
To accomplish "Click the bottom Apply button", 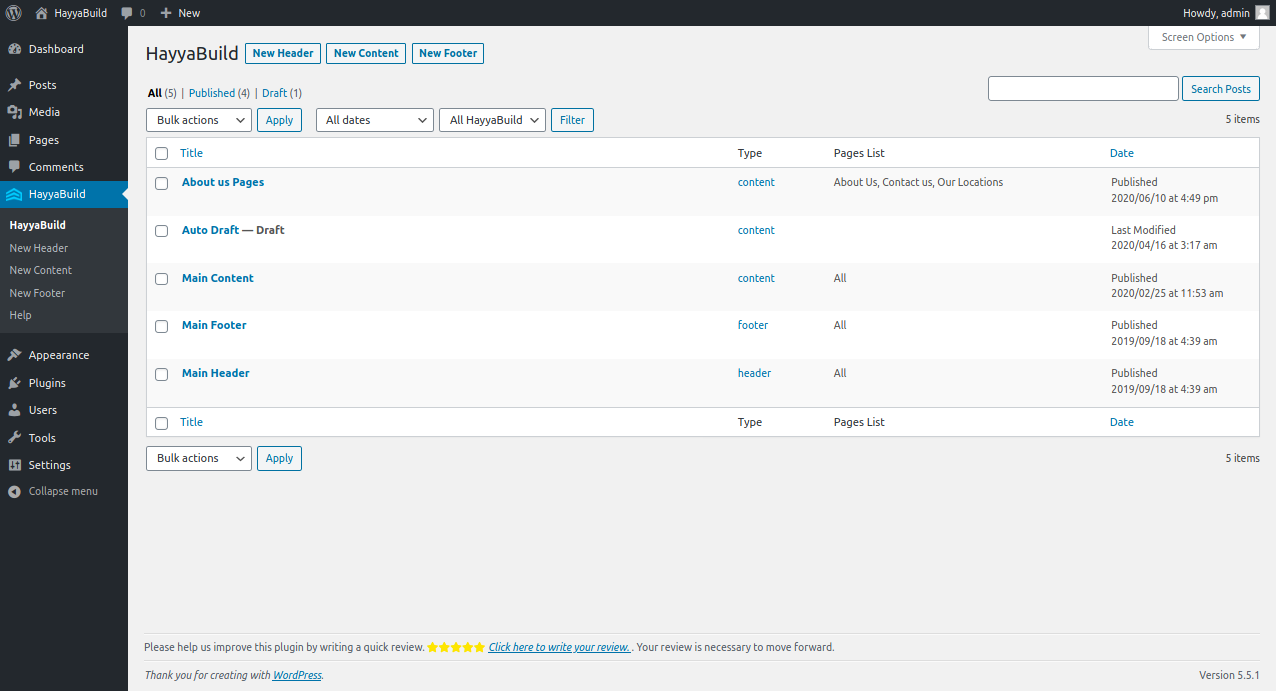I will 279,458.
